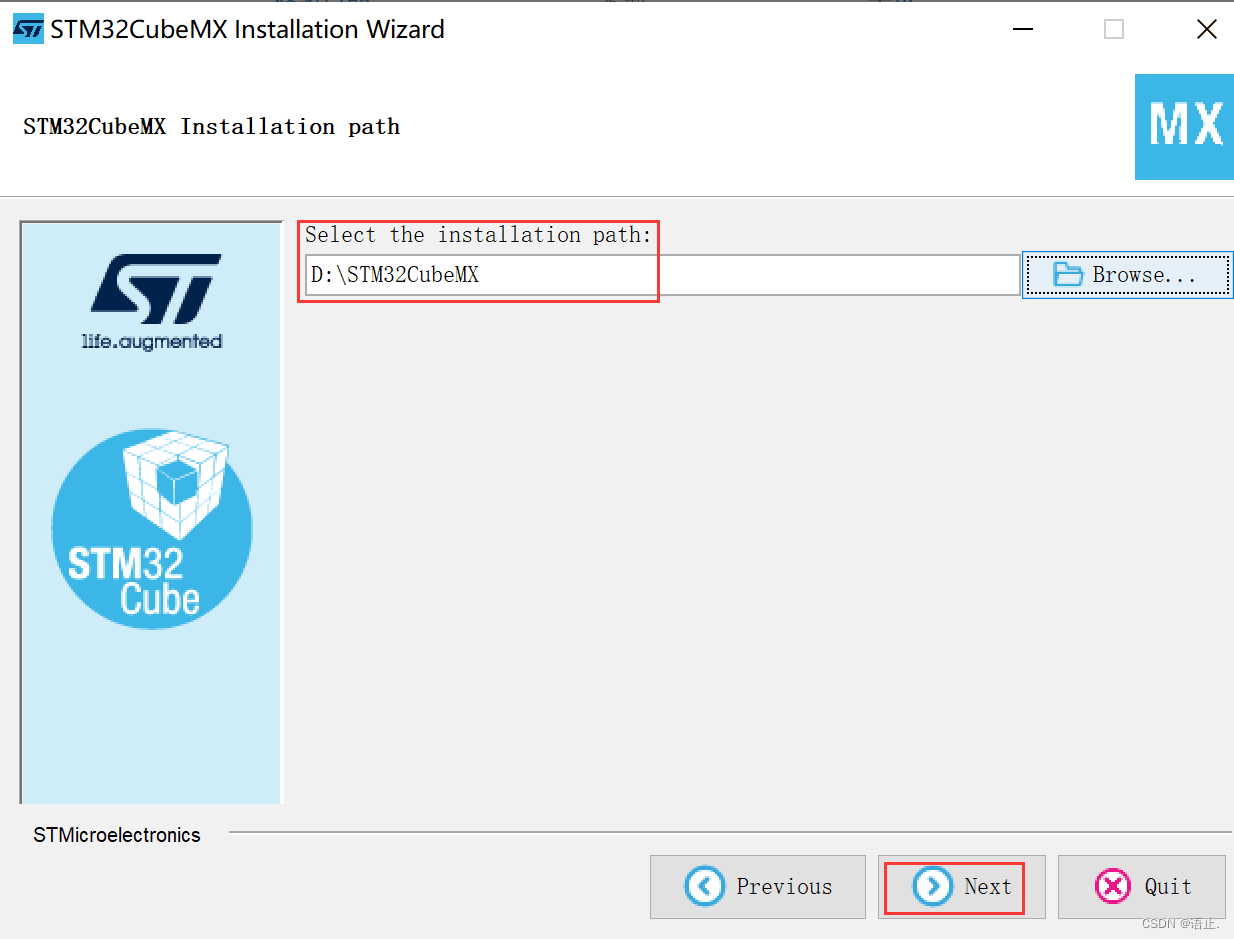Go to the Next installation step
Image resolution: width=1234 pixels, height=939 pixels.
click(962, 886)
